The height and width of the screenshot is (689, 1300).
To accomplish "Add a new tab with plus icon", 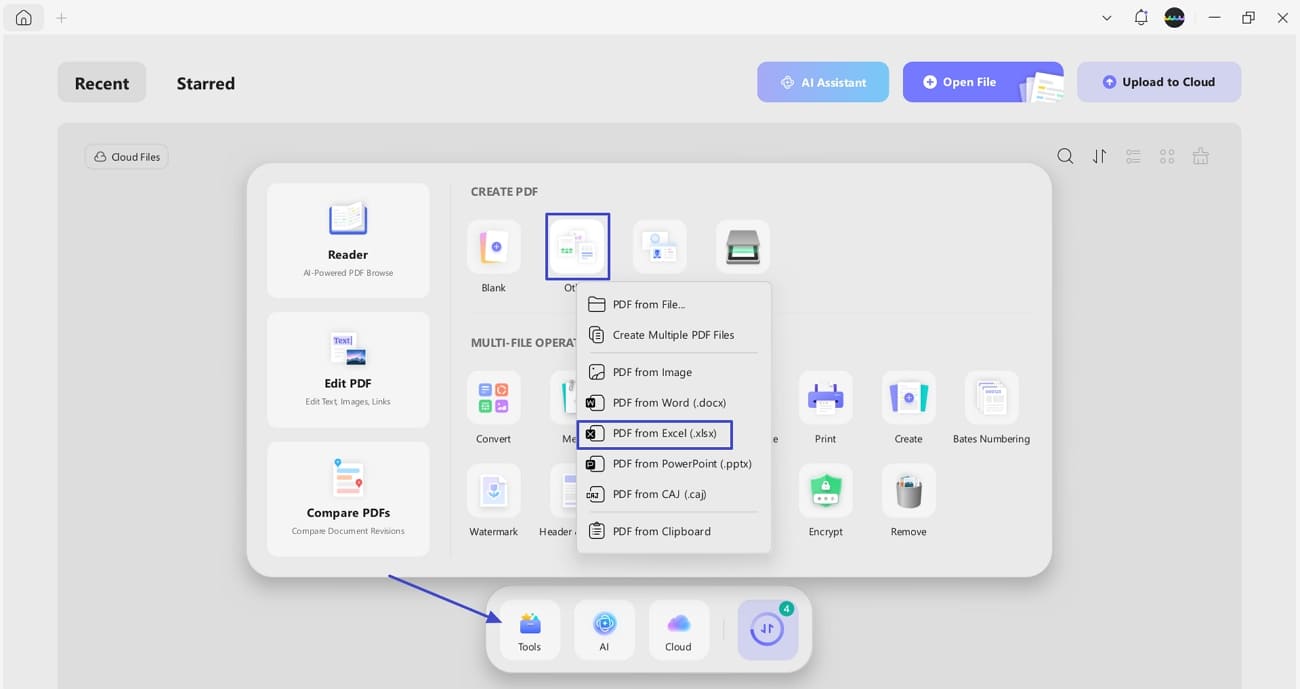I will pos(61,18).
